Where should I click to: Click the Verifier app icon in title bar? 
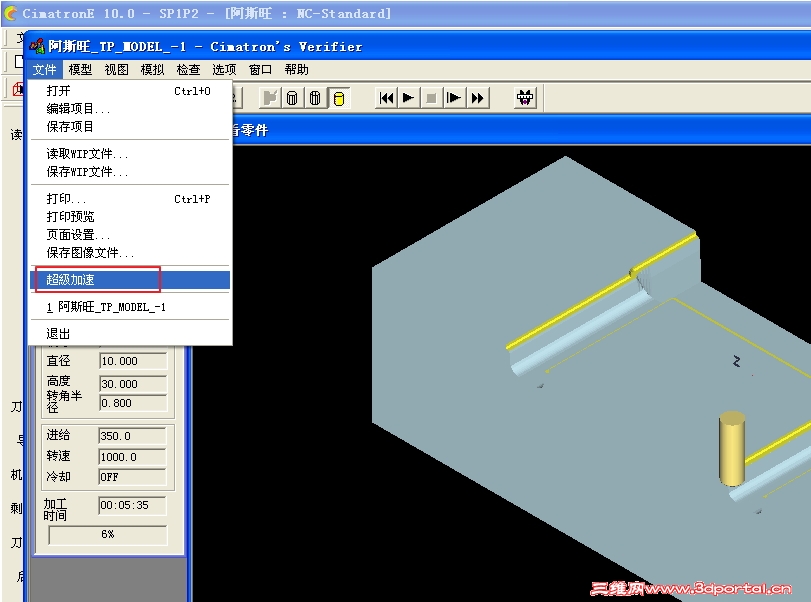37,47
